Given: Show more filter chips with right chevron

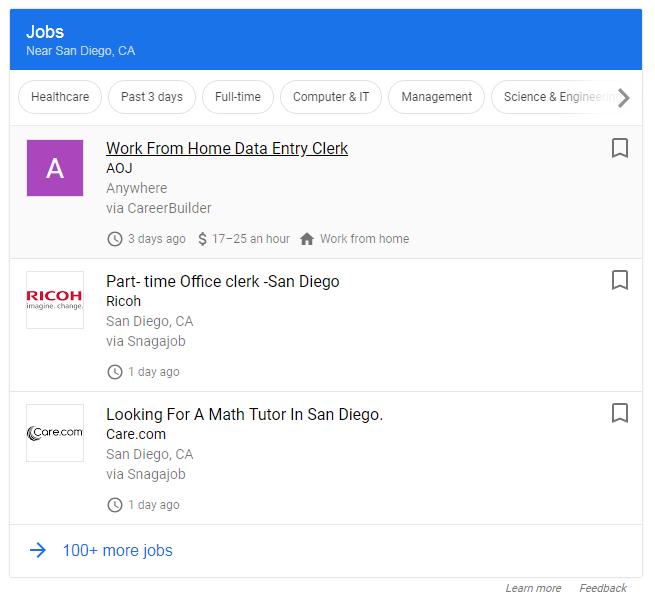Looking at the screenshot, I should pyautogui.click(x=624, y=97).
